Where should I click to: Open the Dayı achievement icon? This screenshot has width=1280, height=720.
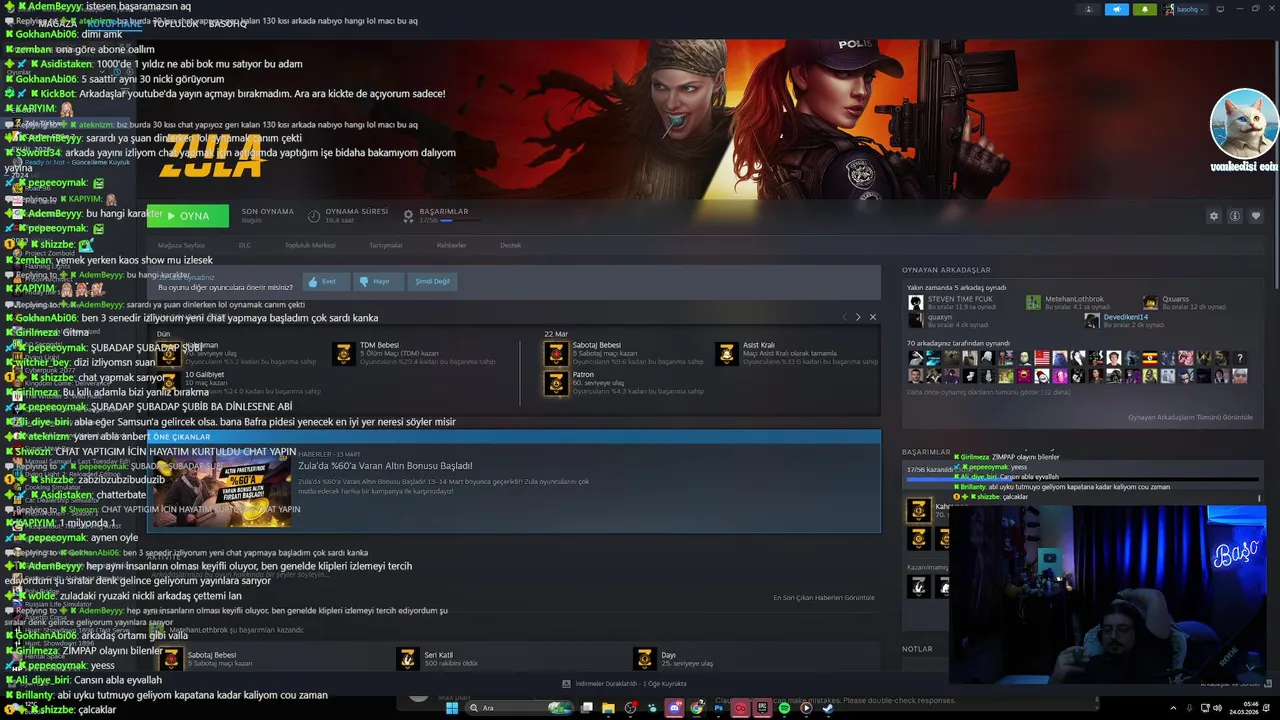(x=644, y=659)
